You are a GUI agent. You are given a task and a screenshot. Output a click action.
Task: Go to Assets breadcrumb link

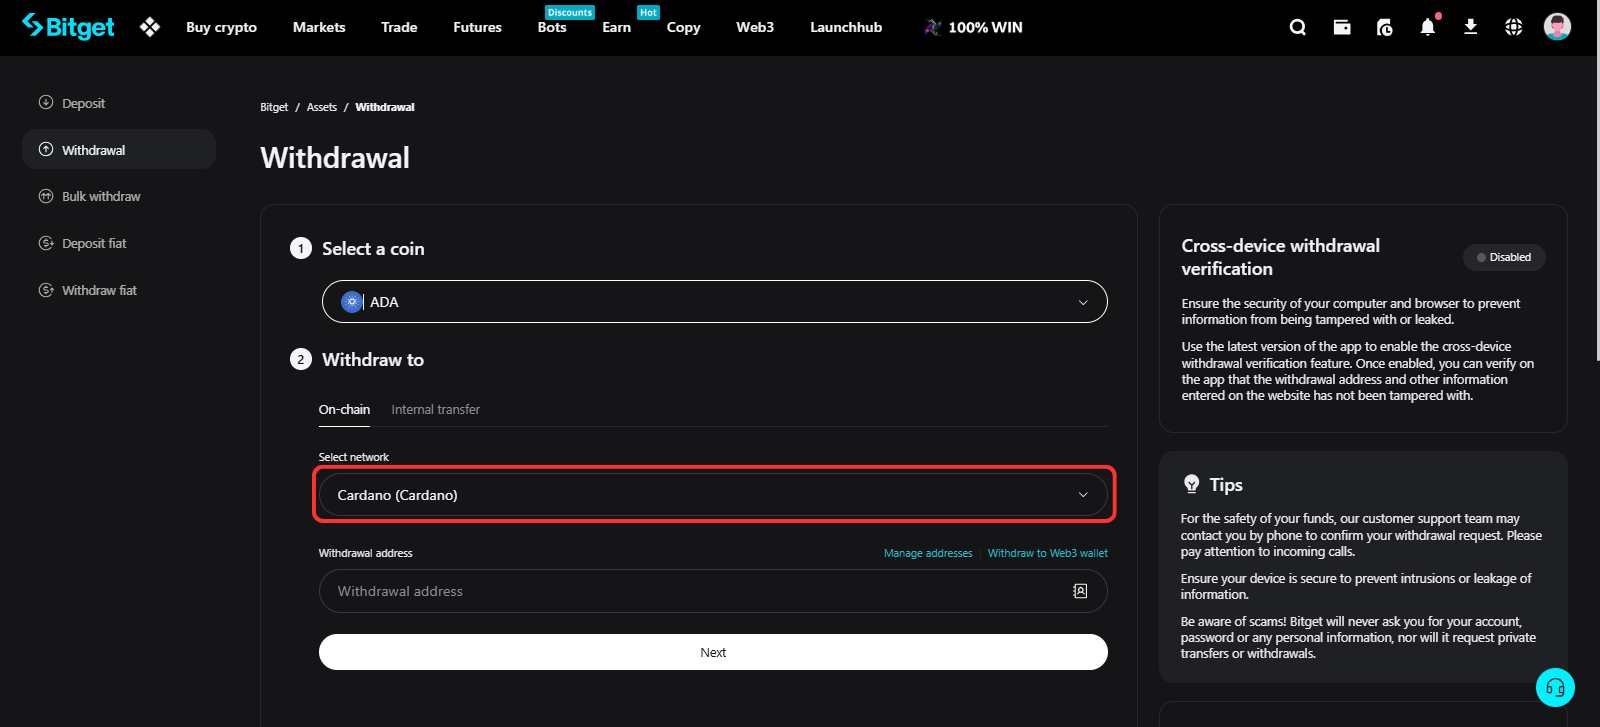pos(322,107)
